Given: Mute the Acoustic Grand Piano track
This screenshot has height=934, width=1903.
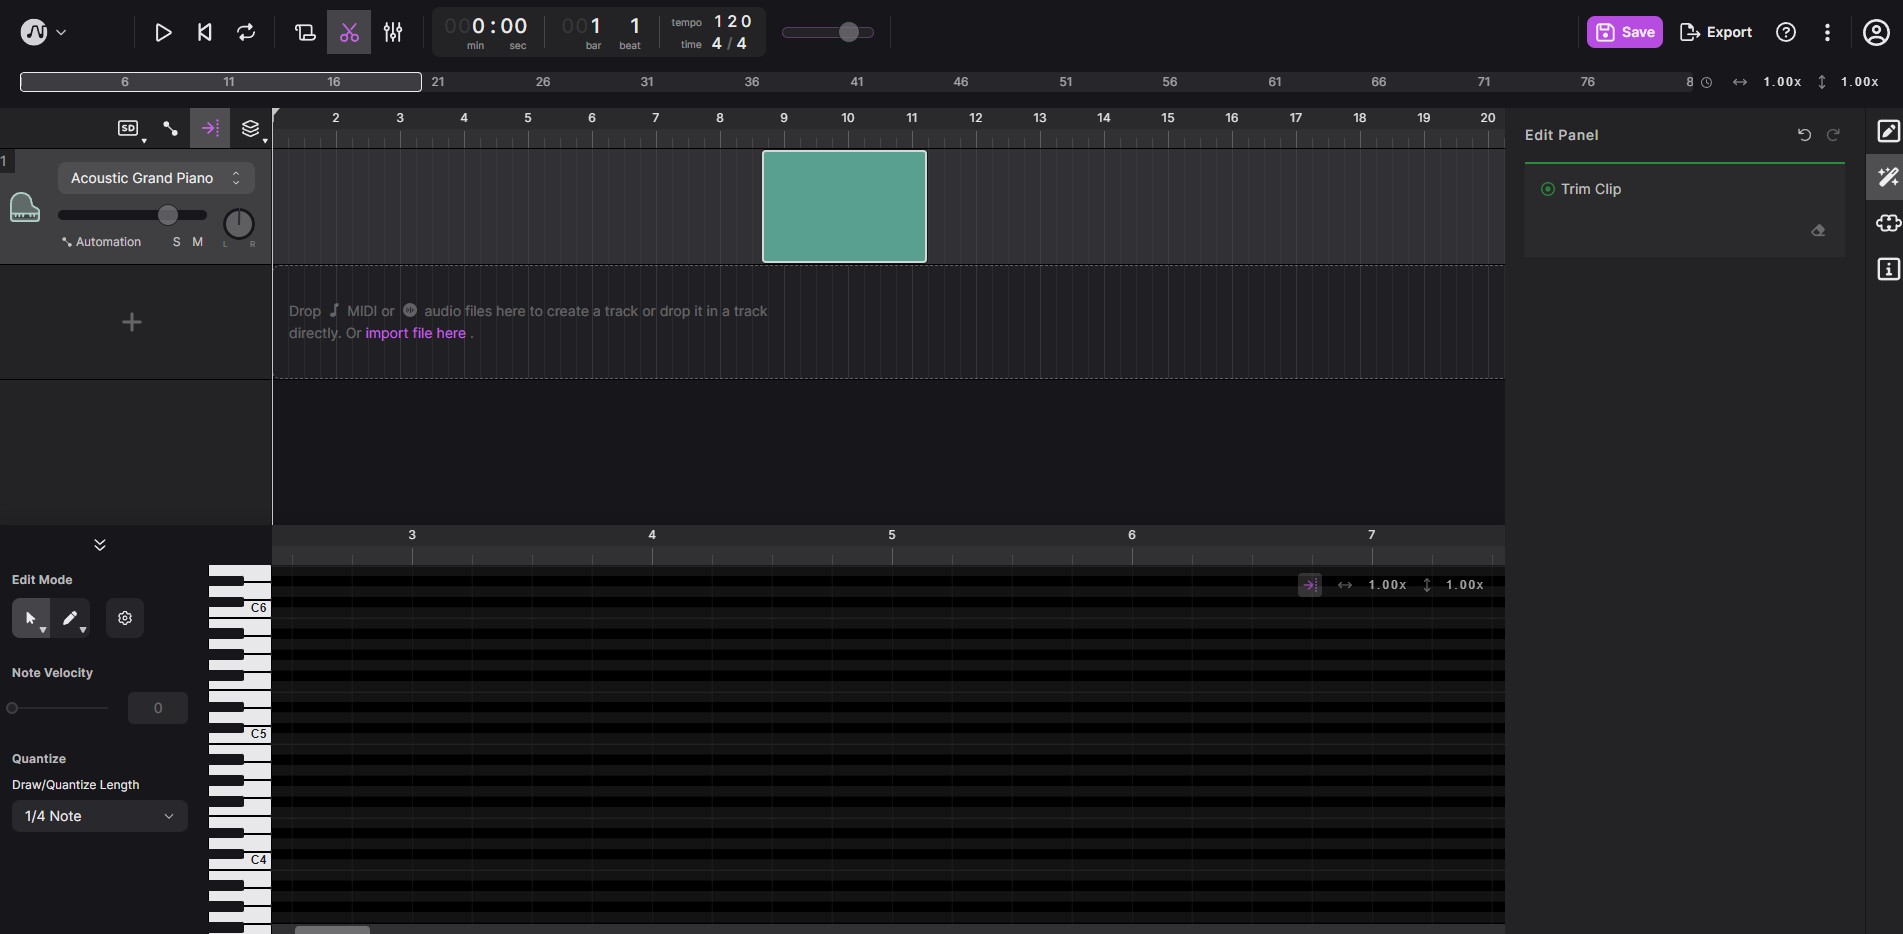Looking at the screenshot, I should [x=198, y=242].
